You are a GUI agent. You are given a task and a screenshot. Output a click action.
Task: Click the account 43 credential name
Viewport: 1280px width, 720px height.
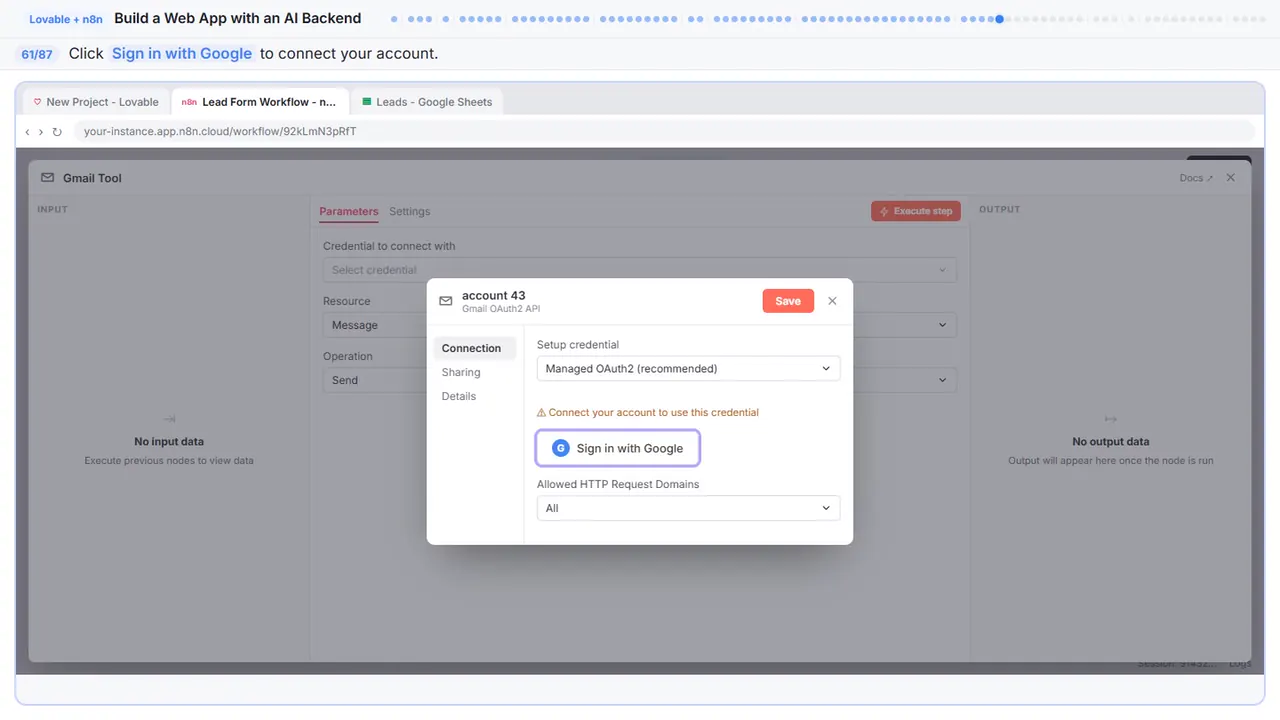tap(493, 295)
